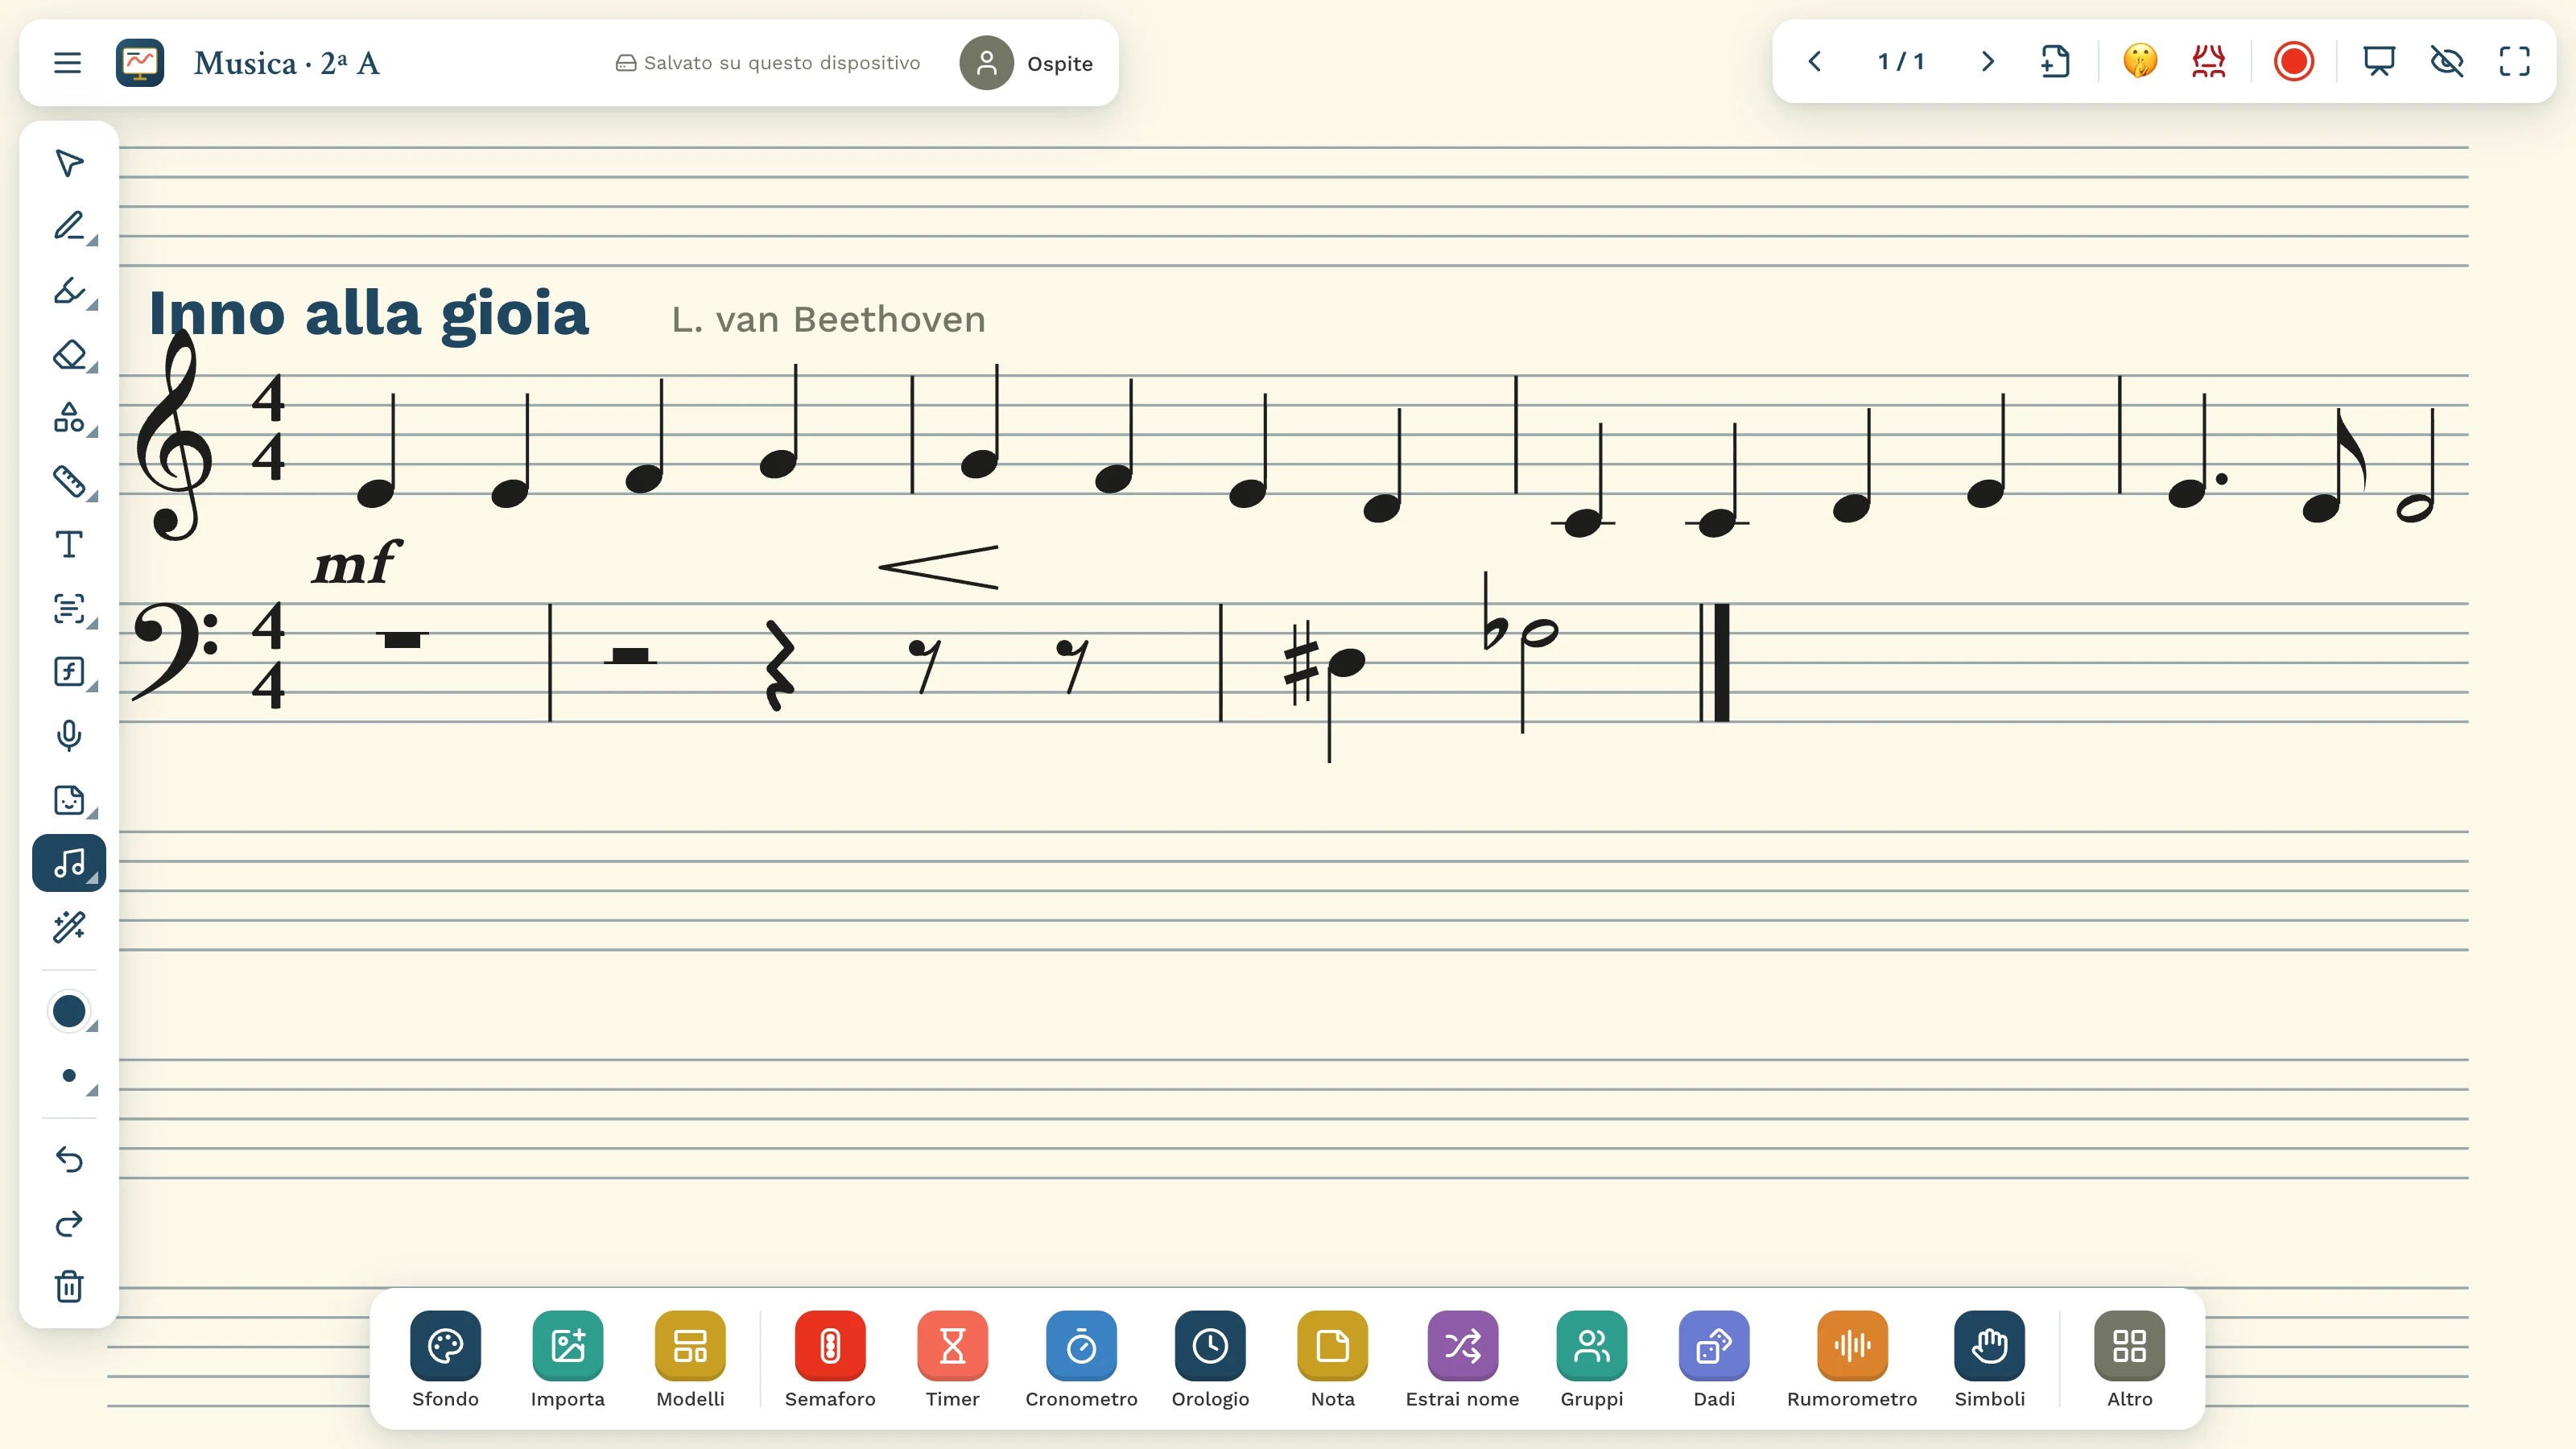Screen dimensions: 2576x1449
Task: Toggle the hide content eye icon
Action: tap(2447, 62)
